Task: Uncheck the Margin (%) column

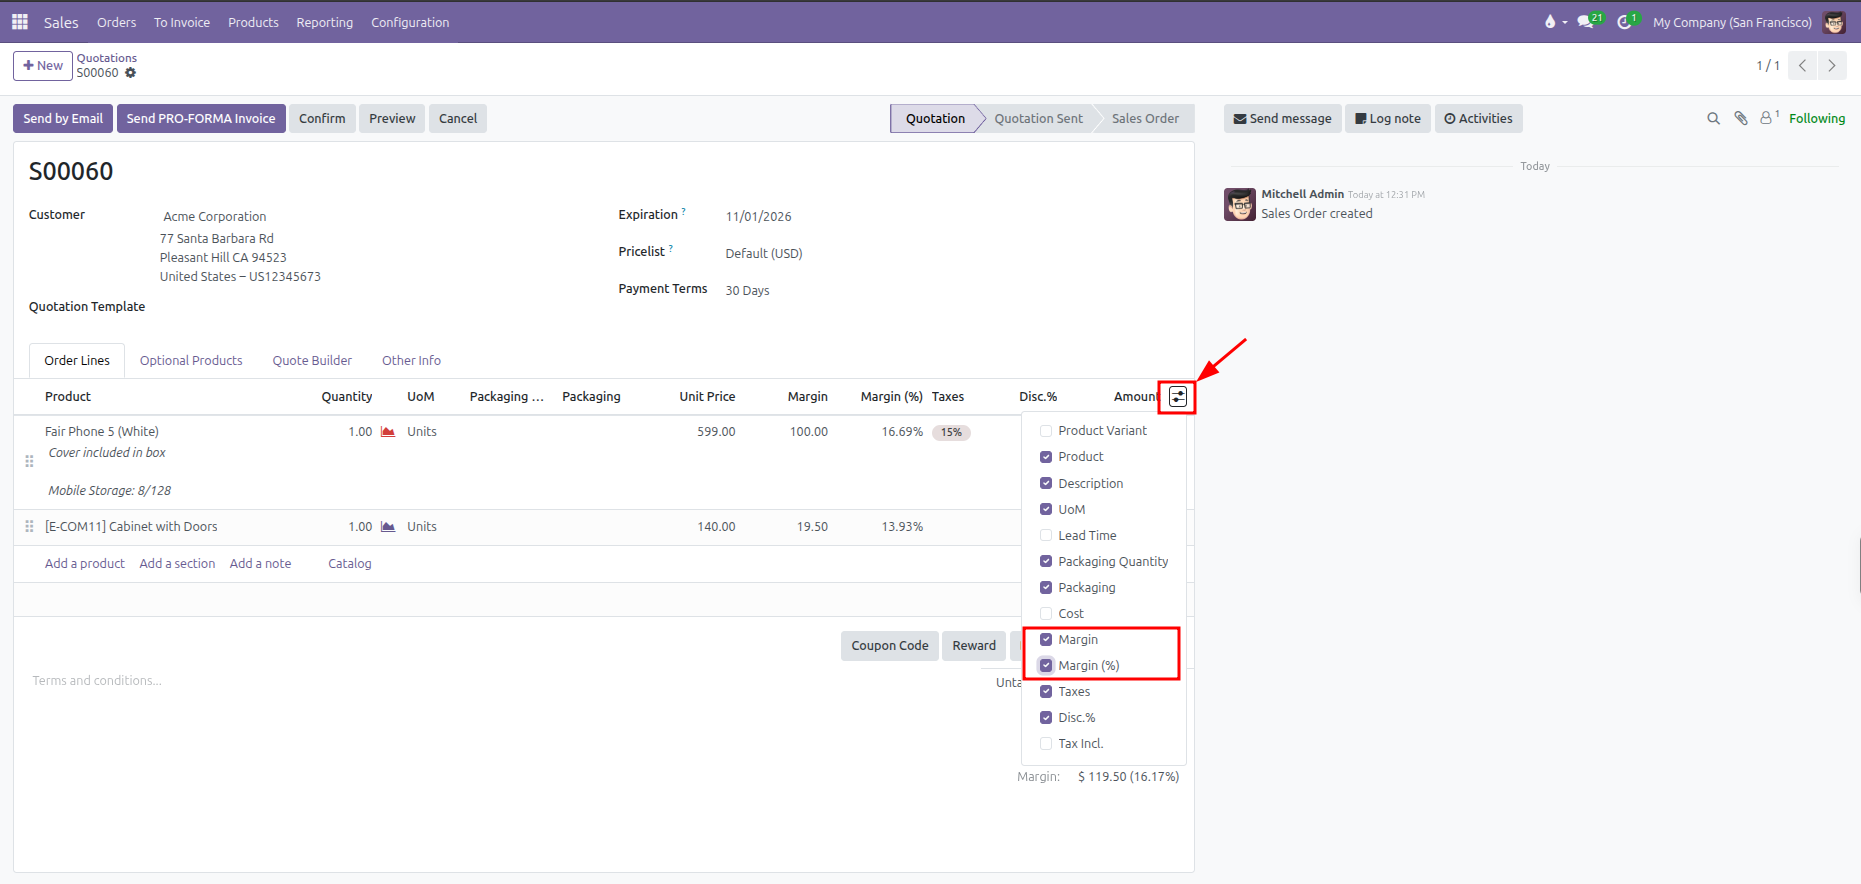Action: [x=1046, y=665]
